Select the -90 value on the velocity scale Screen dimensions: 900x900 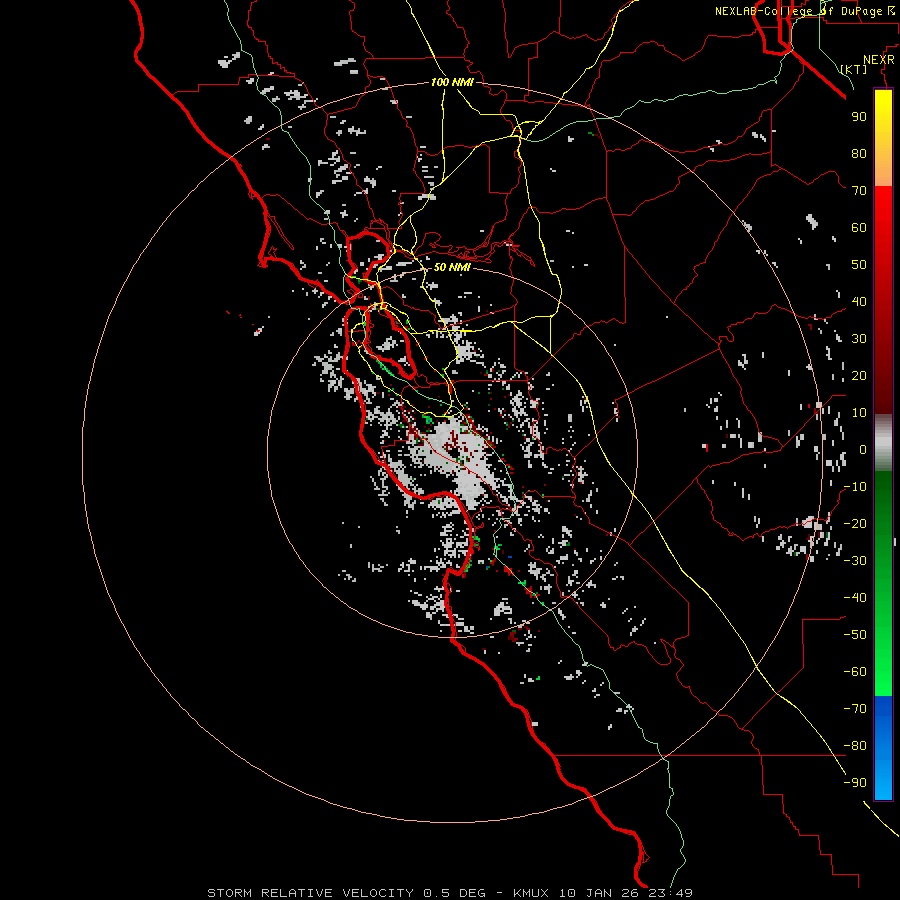coord(855,783)
